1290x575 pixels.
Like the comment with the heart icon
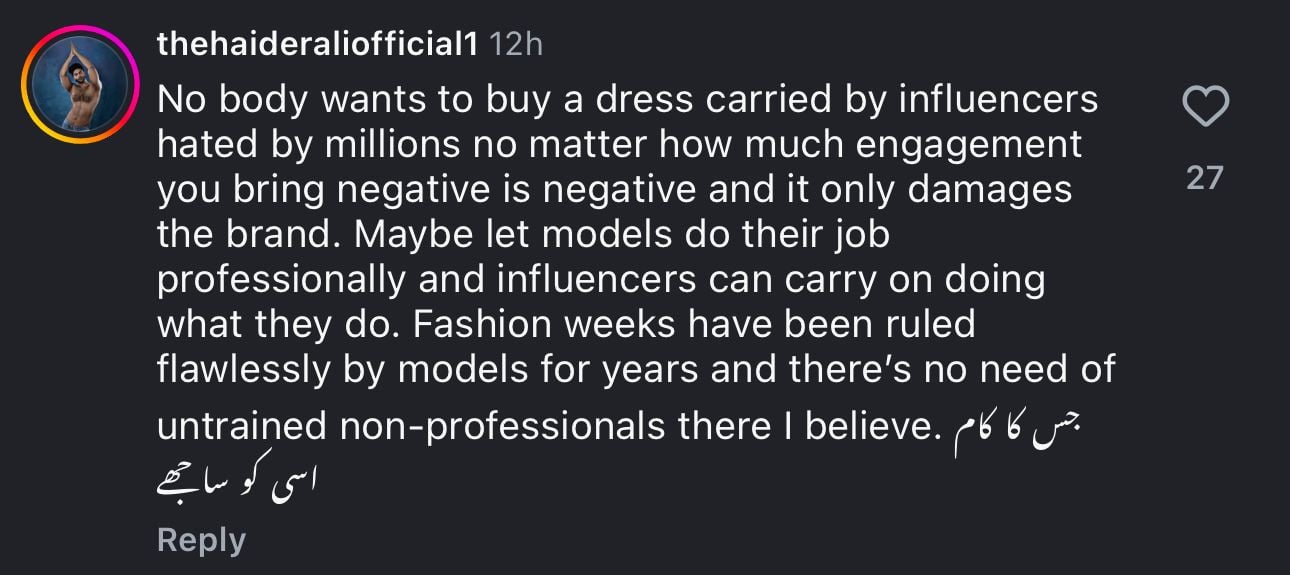point(1205,106)
